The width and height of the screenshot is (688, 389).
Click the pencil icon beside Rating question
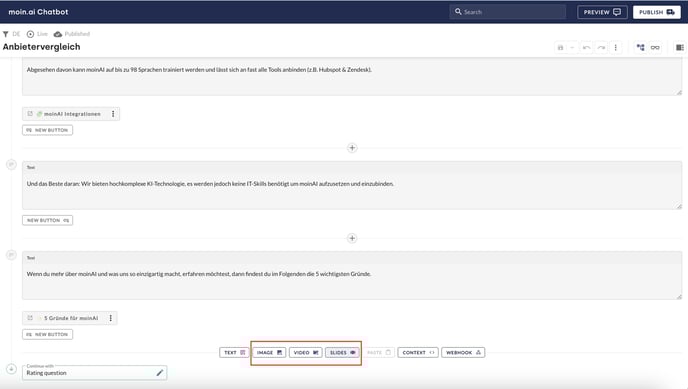160,373
